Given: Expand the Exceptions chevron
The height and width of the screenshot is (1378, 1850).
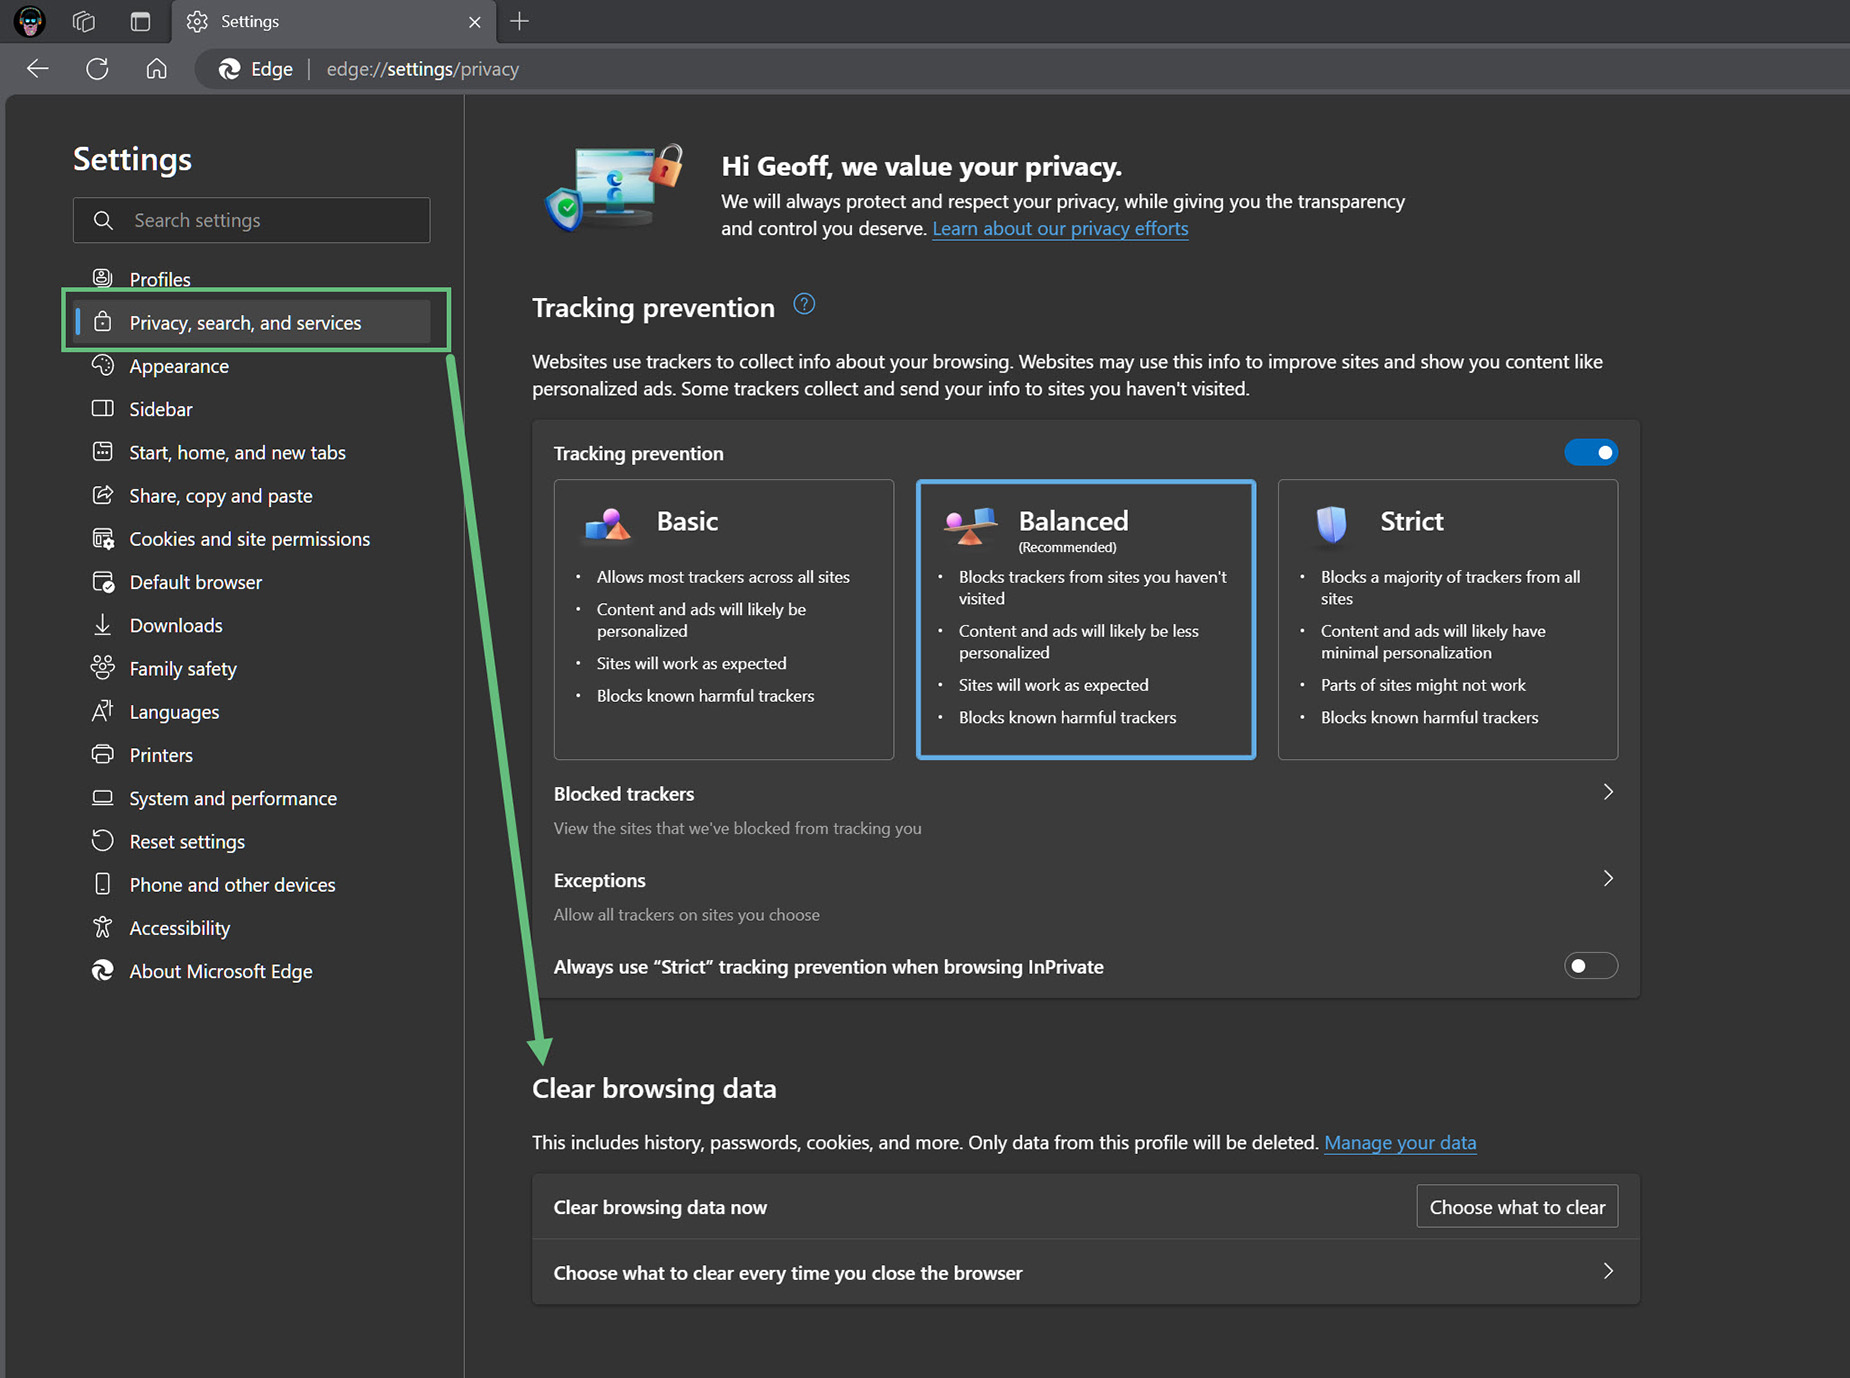Looking at the screenshot, I should pos(1608,878).
